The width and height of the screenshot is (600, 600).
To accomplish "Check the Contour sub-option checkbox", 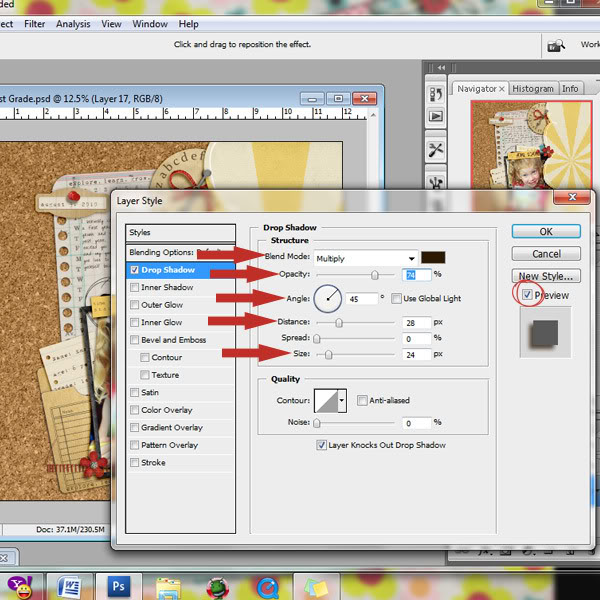I will click(x=145, y=357).
